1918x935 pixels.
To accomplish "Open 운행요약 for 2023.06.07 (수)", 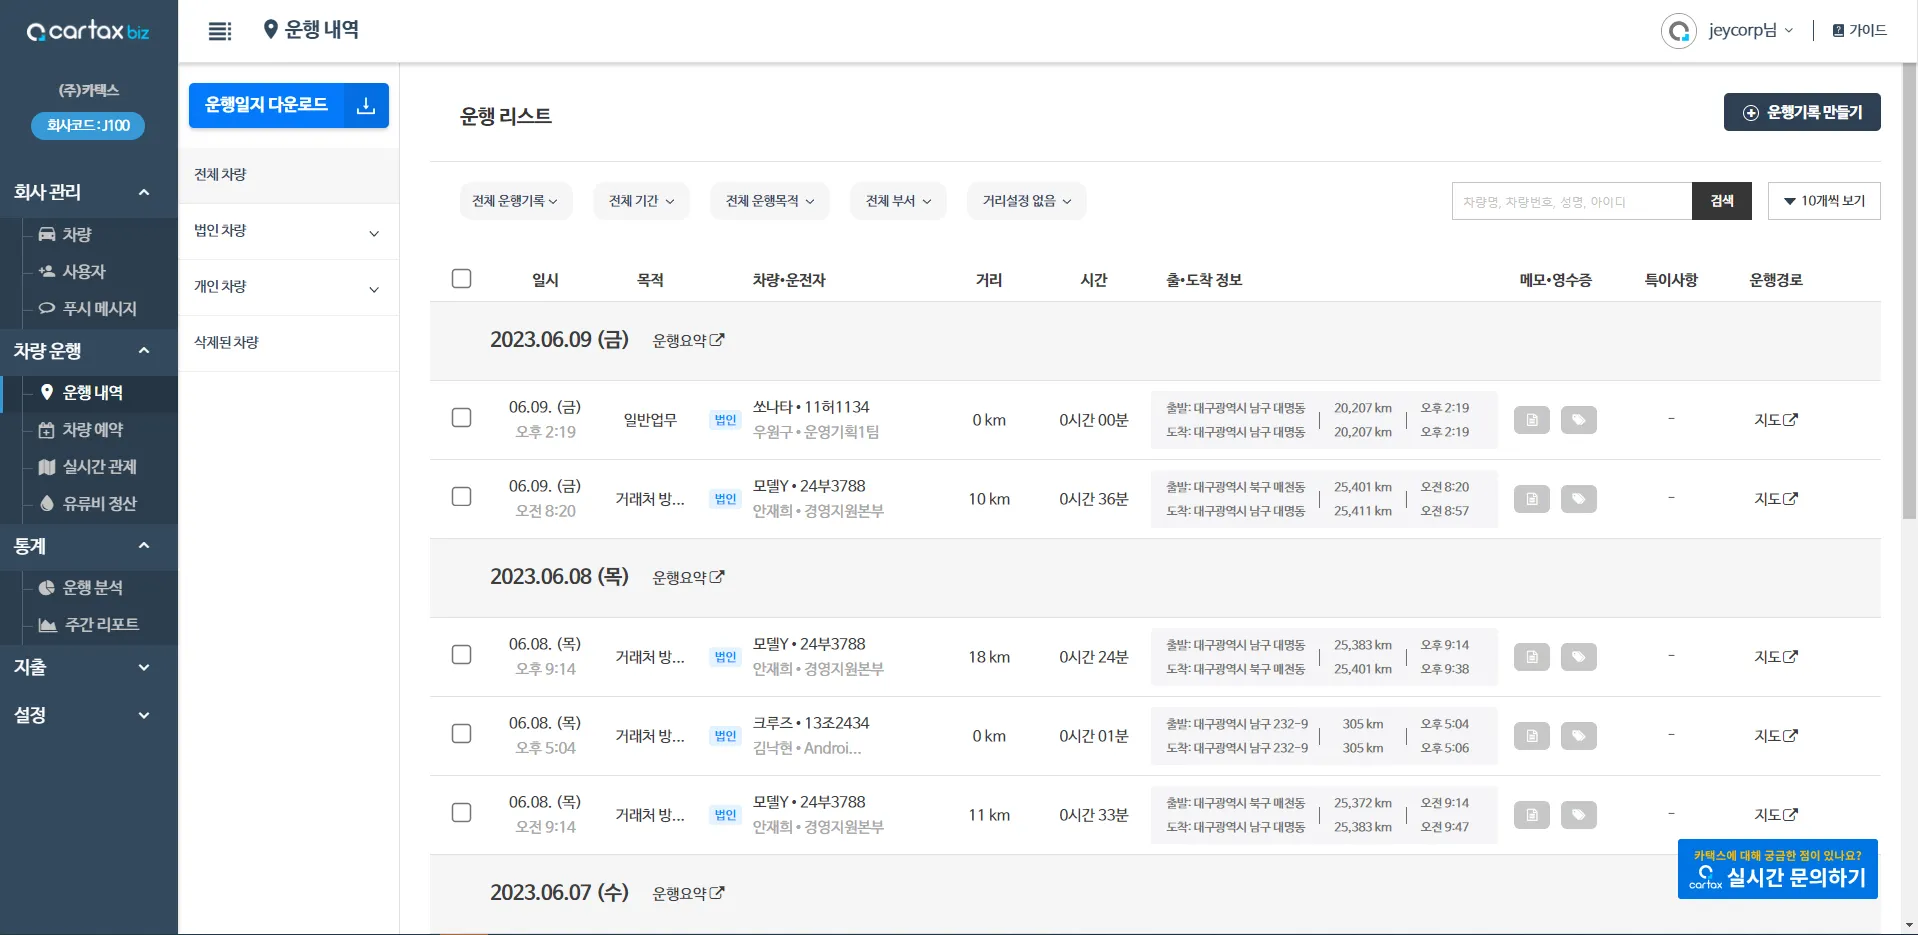I will click(688, 894).
